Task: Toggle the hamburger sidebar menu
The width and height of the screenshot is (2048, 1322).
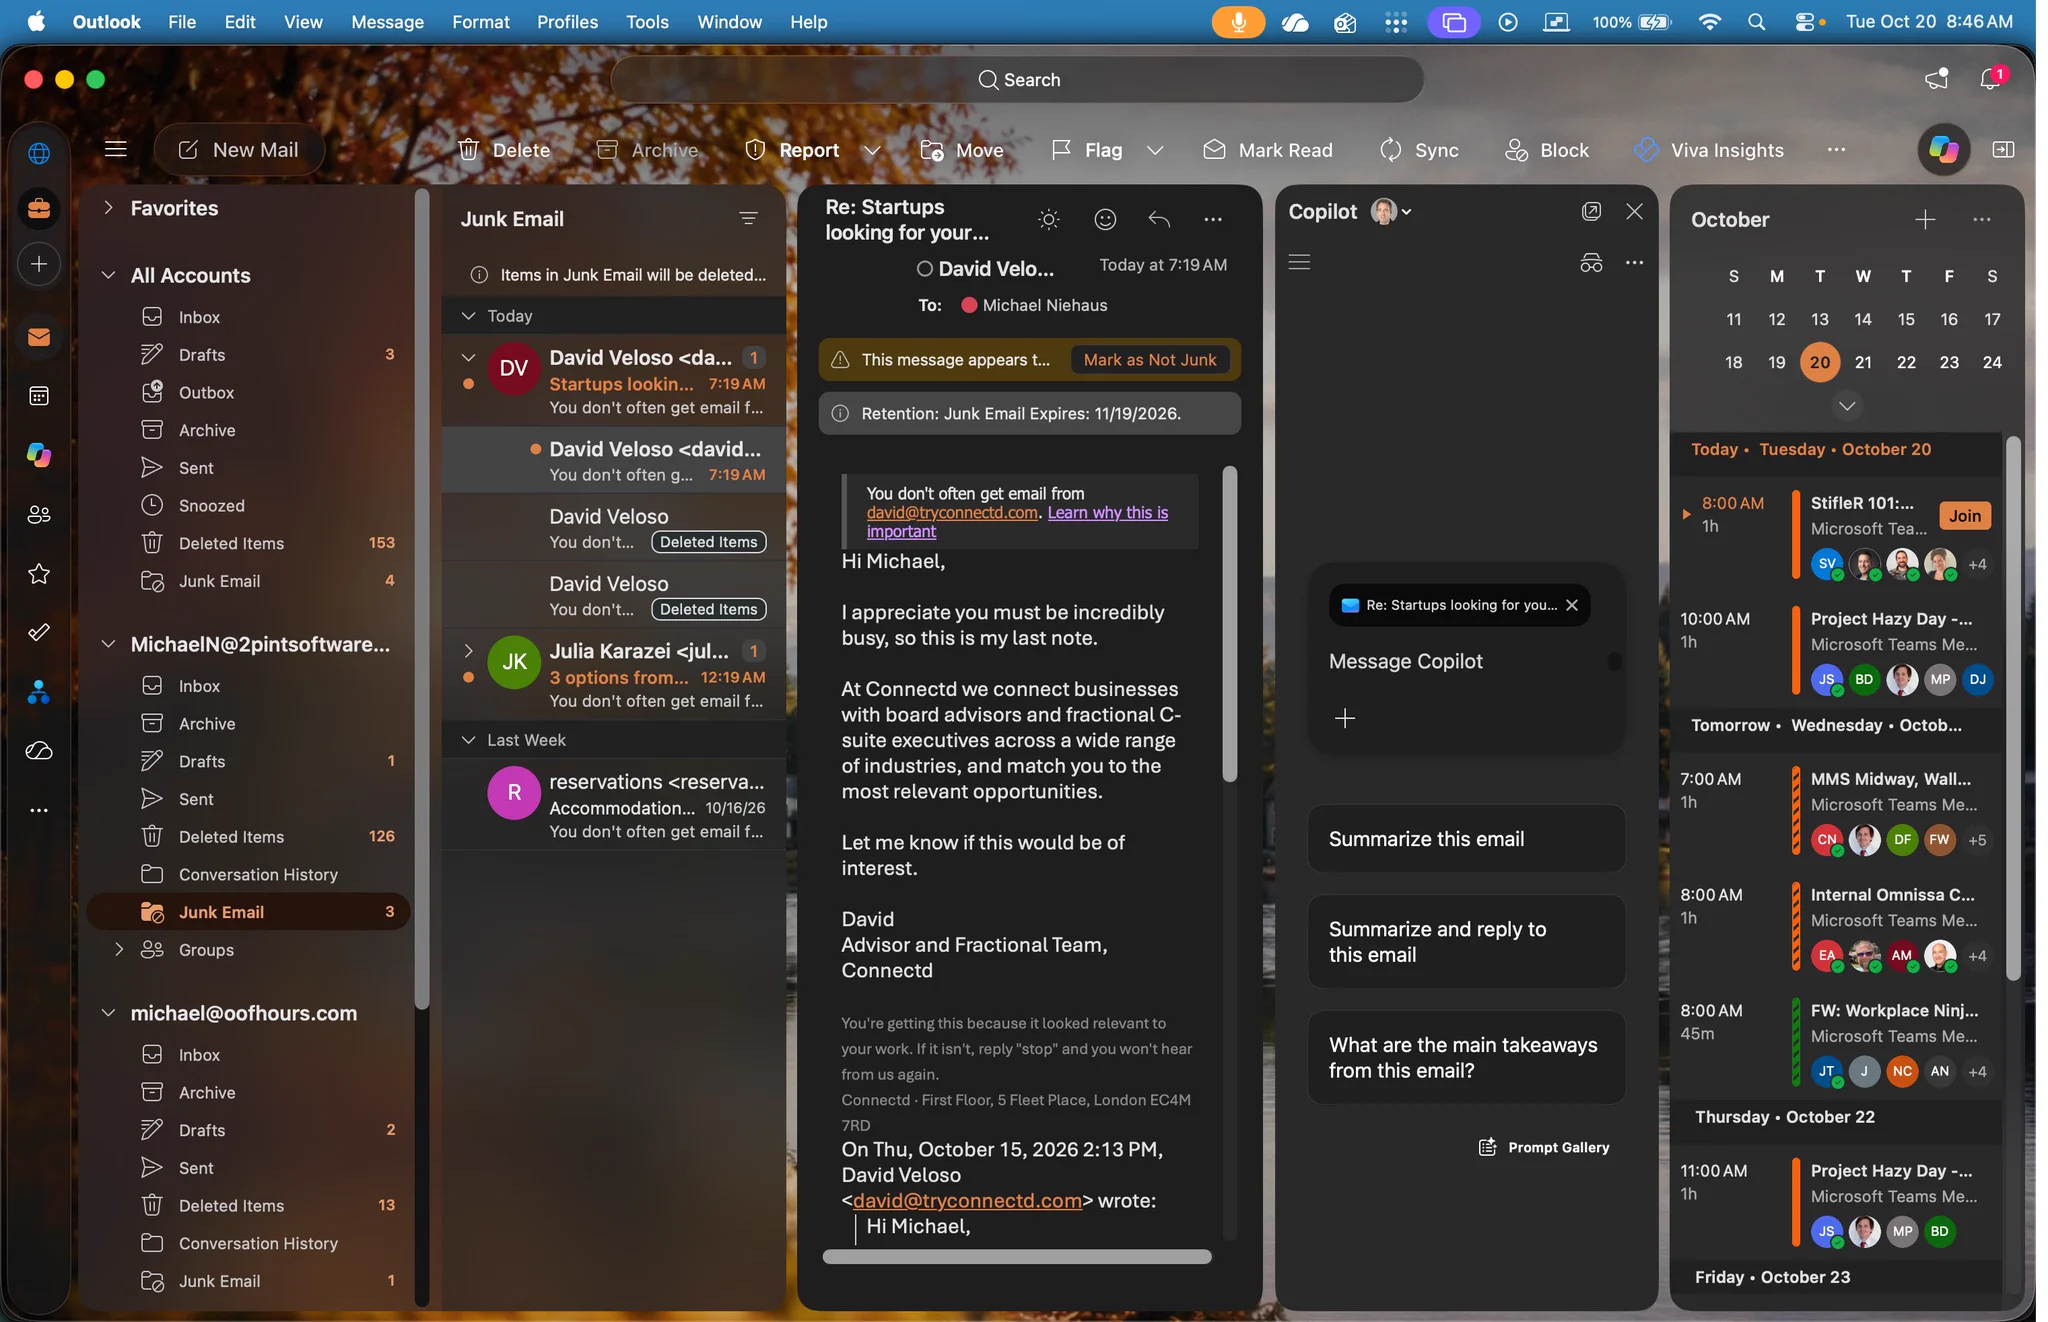Action: point(116,149)
